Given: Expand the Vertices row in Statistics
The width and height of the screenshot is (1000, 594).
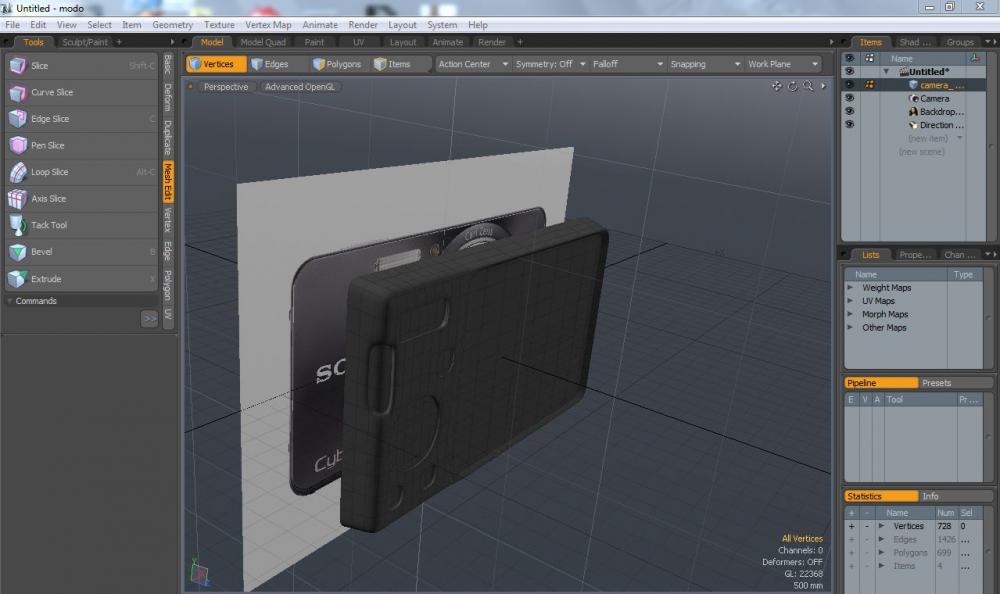Looking at the screenshot, I should point(881,526).
